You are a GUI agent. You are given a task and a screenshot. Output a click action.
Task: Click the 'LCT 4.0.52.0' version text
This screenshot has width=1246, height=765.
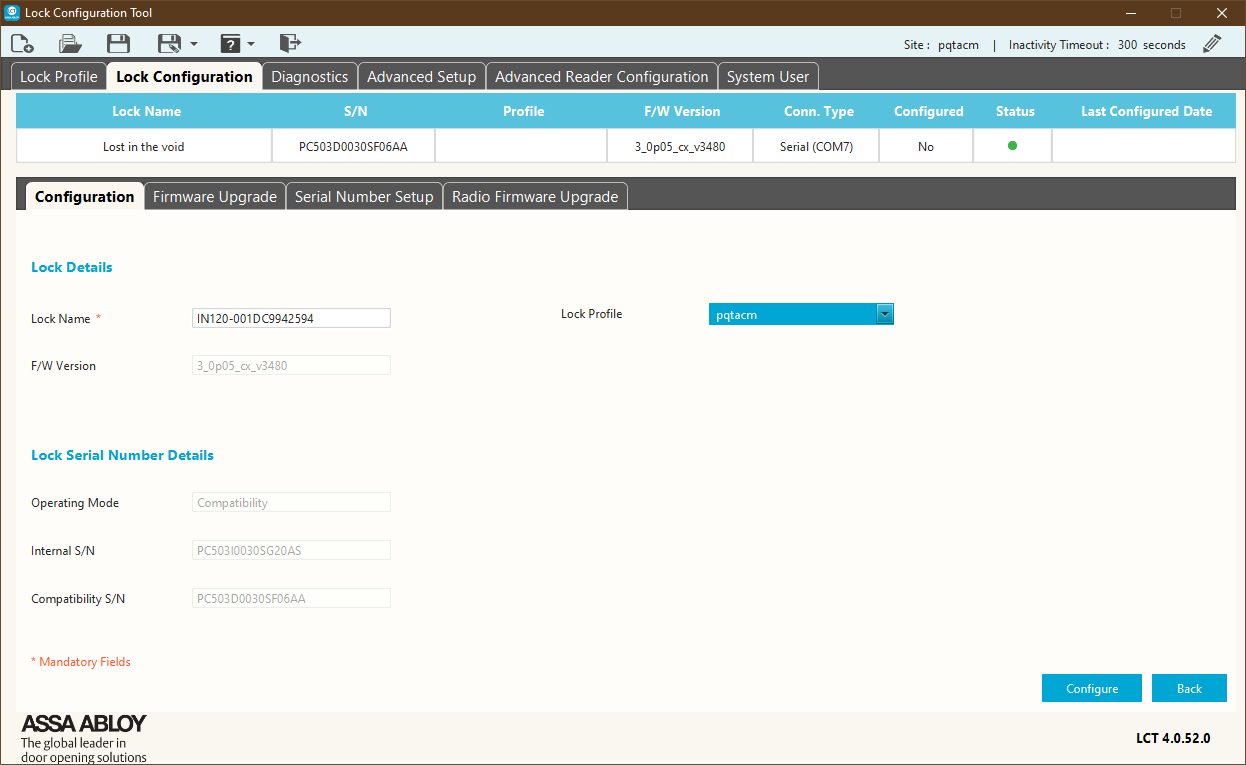1173,739
